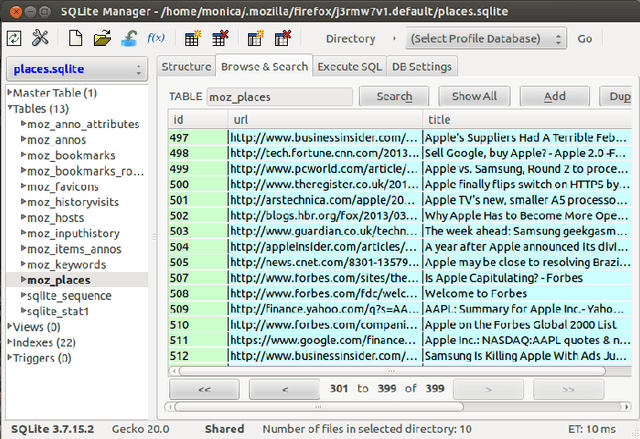The height and width of the screenshot is (439, 640).
Task: Sort by the id column header
Action: (x=198, y=120)
